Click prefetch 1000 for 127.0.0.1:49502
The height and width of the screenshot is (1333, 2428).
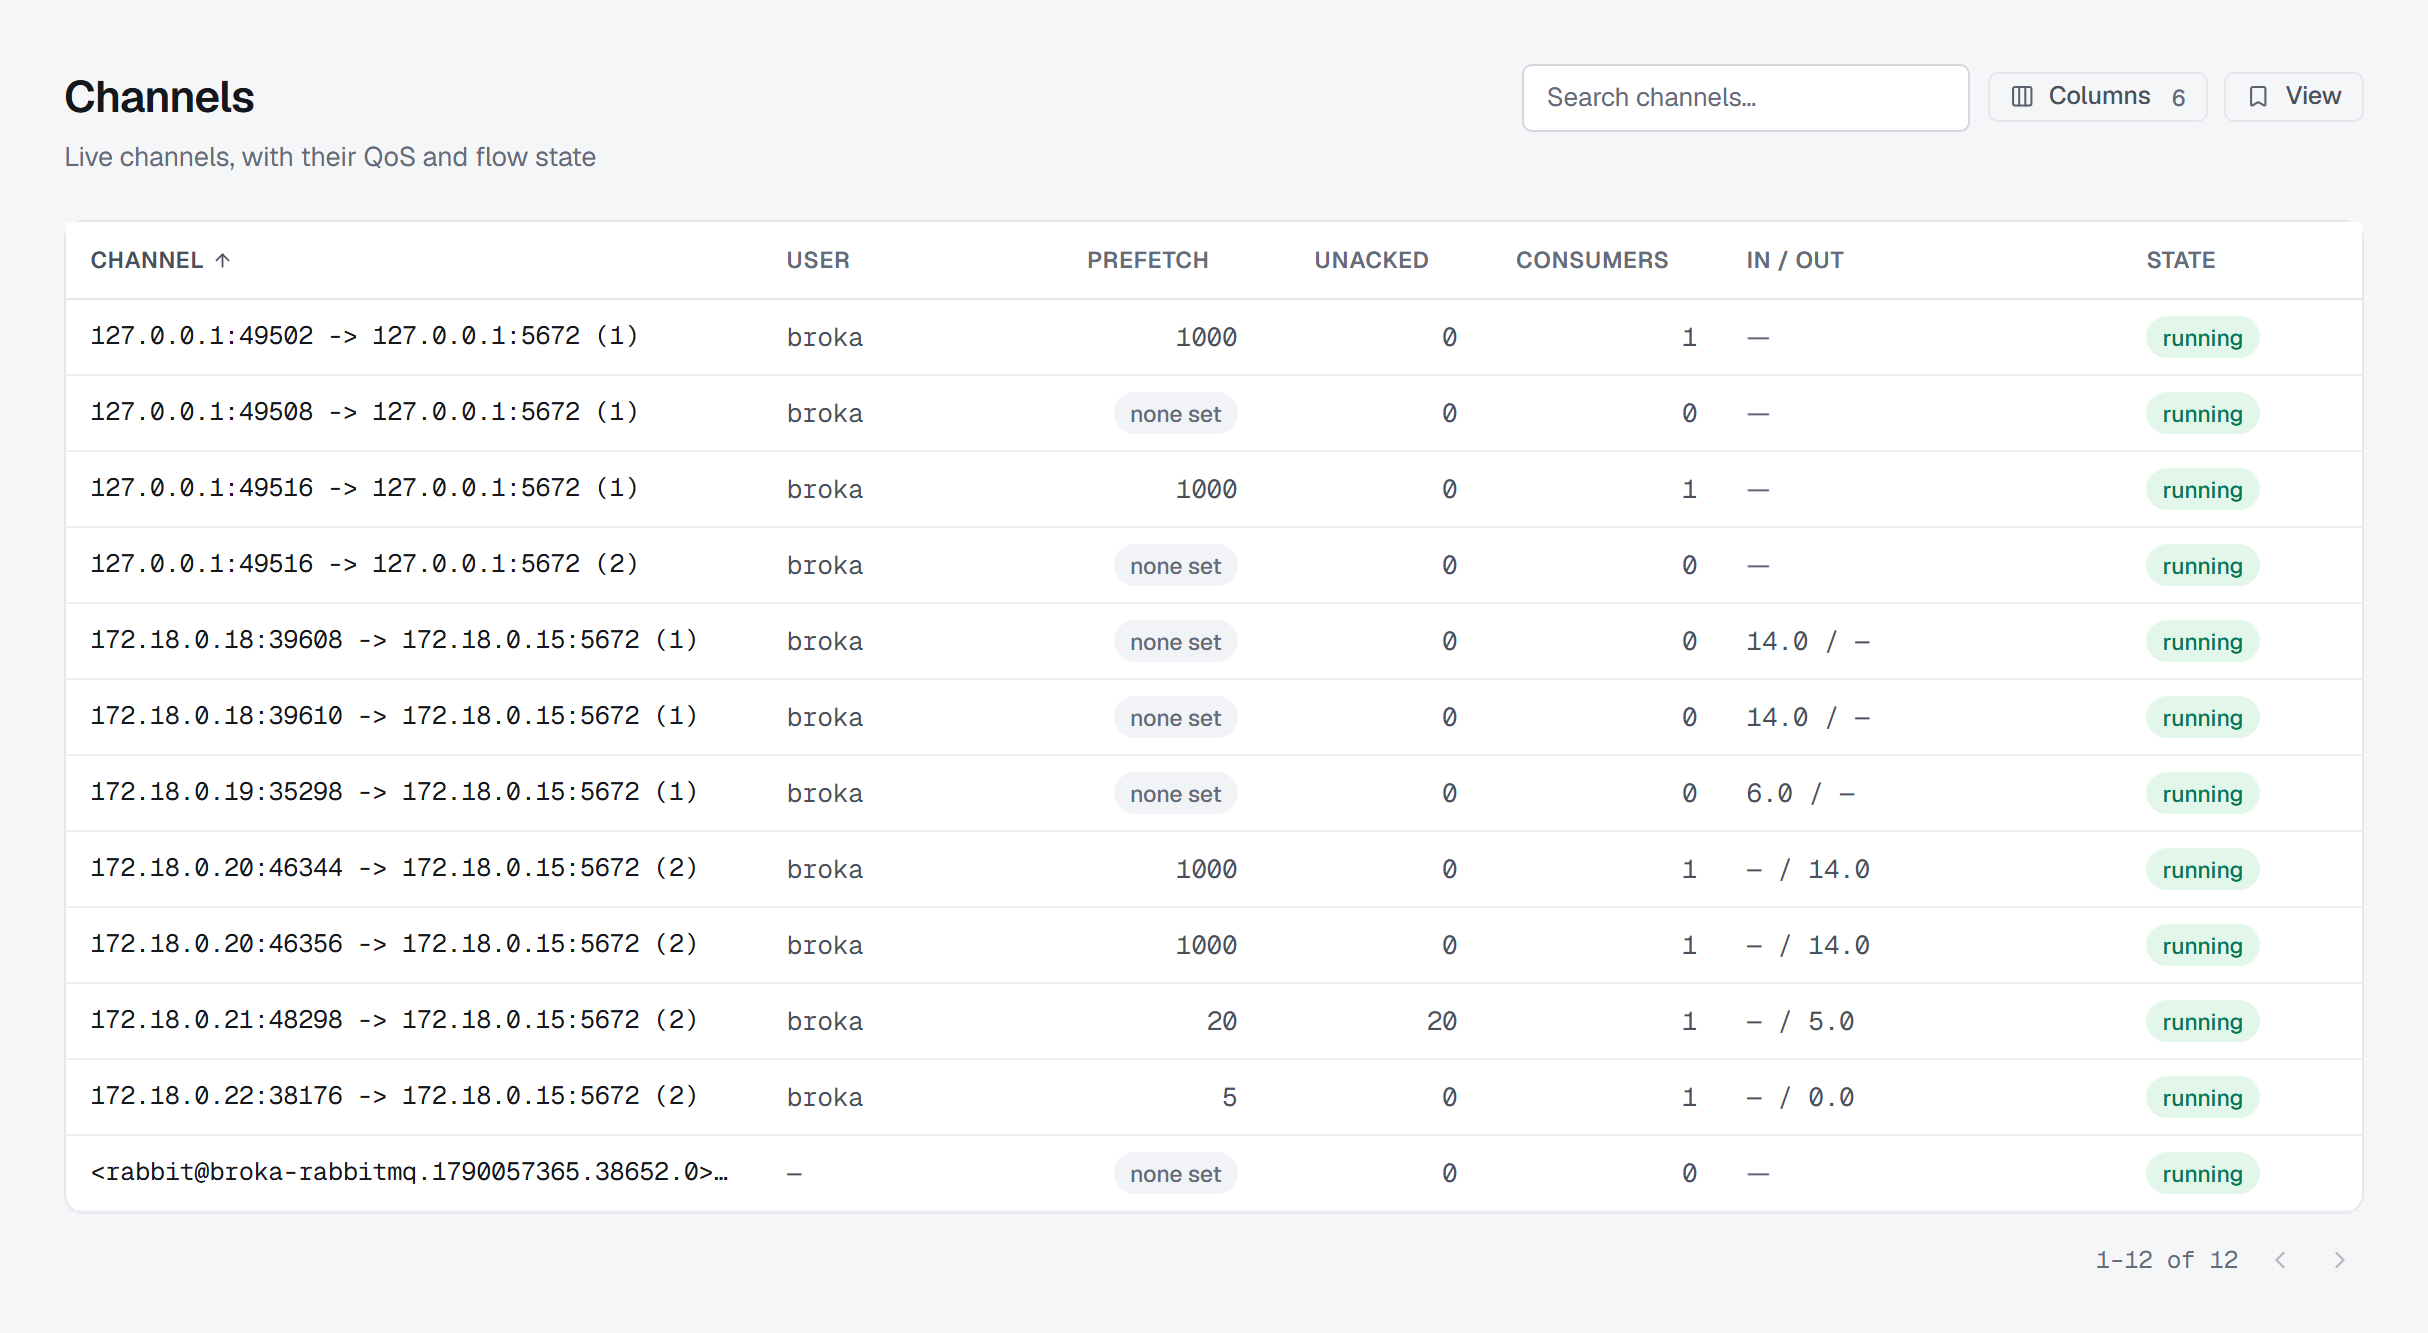coord(1206,338)
